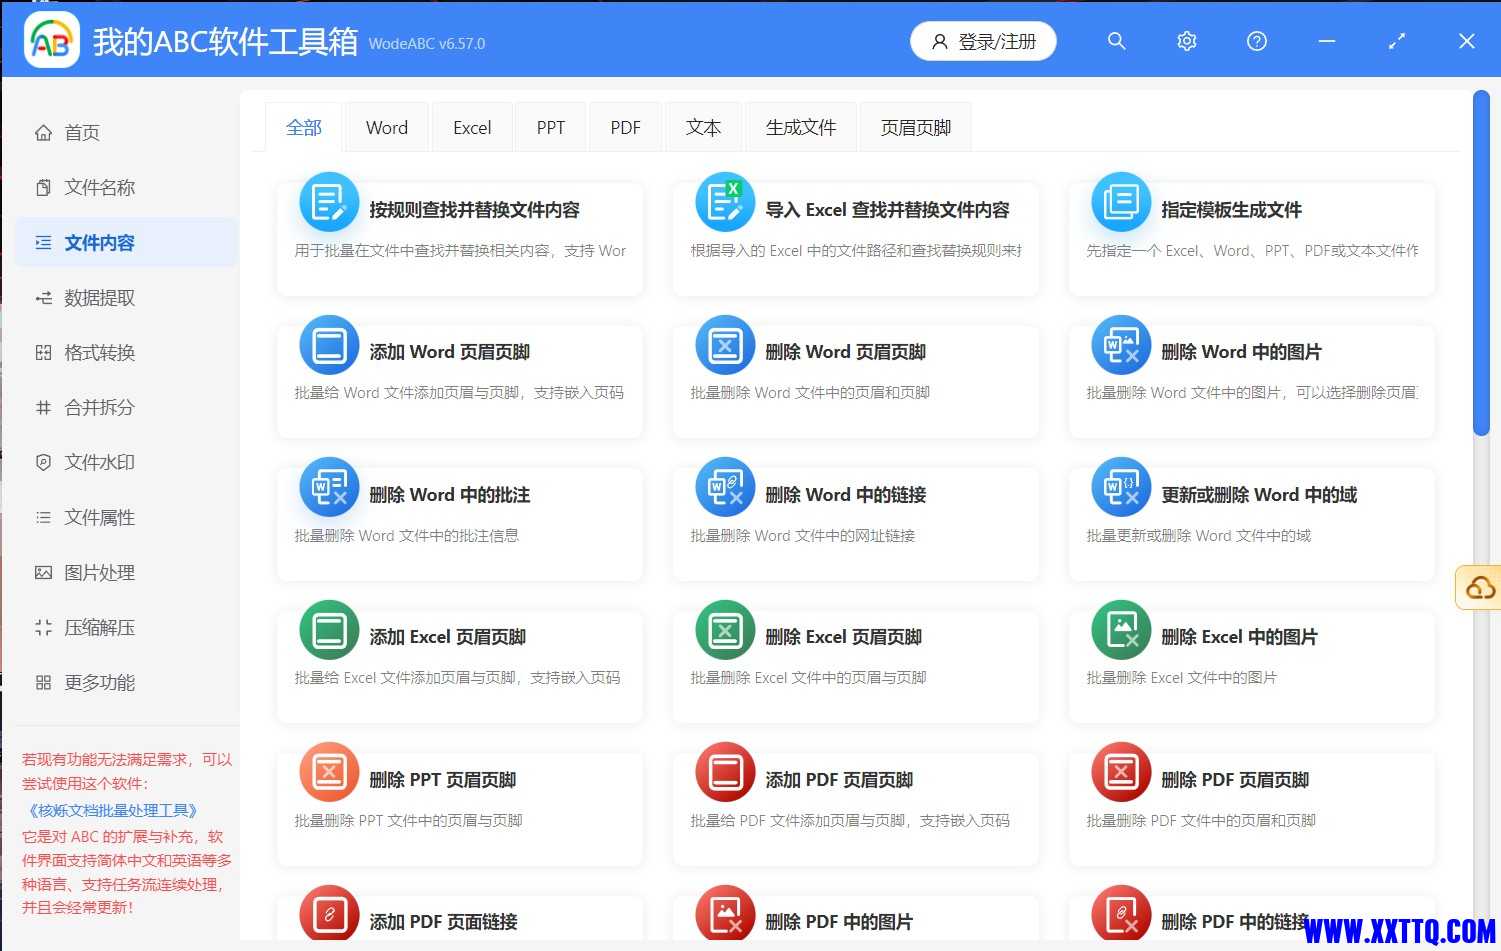Click the 批量更新或删除 Word 文件中的域 description
Screen dimensions: 1501x951
[1198, 535]
